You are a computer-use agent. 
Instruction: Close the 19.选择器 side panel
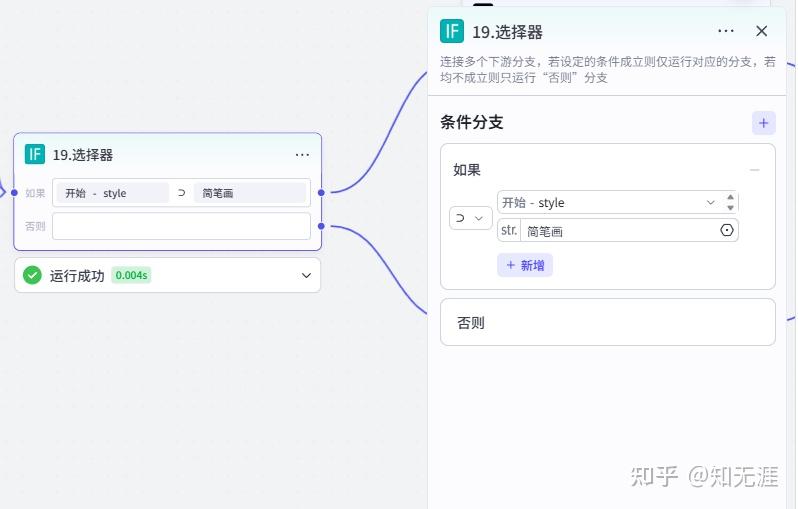761,31
